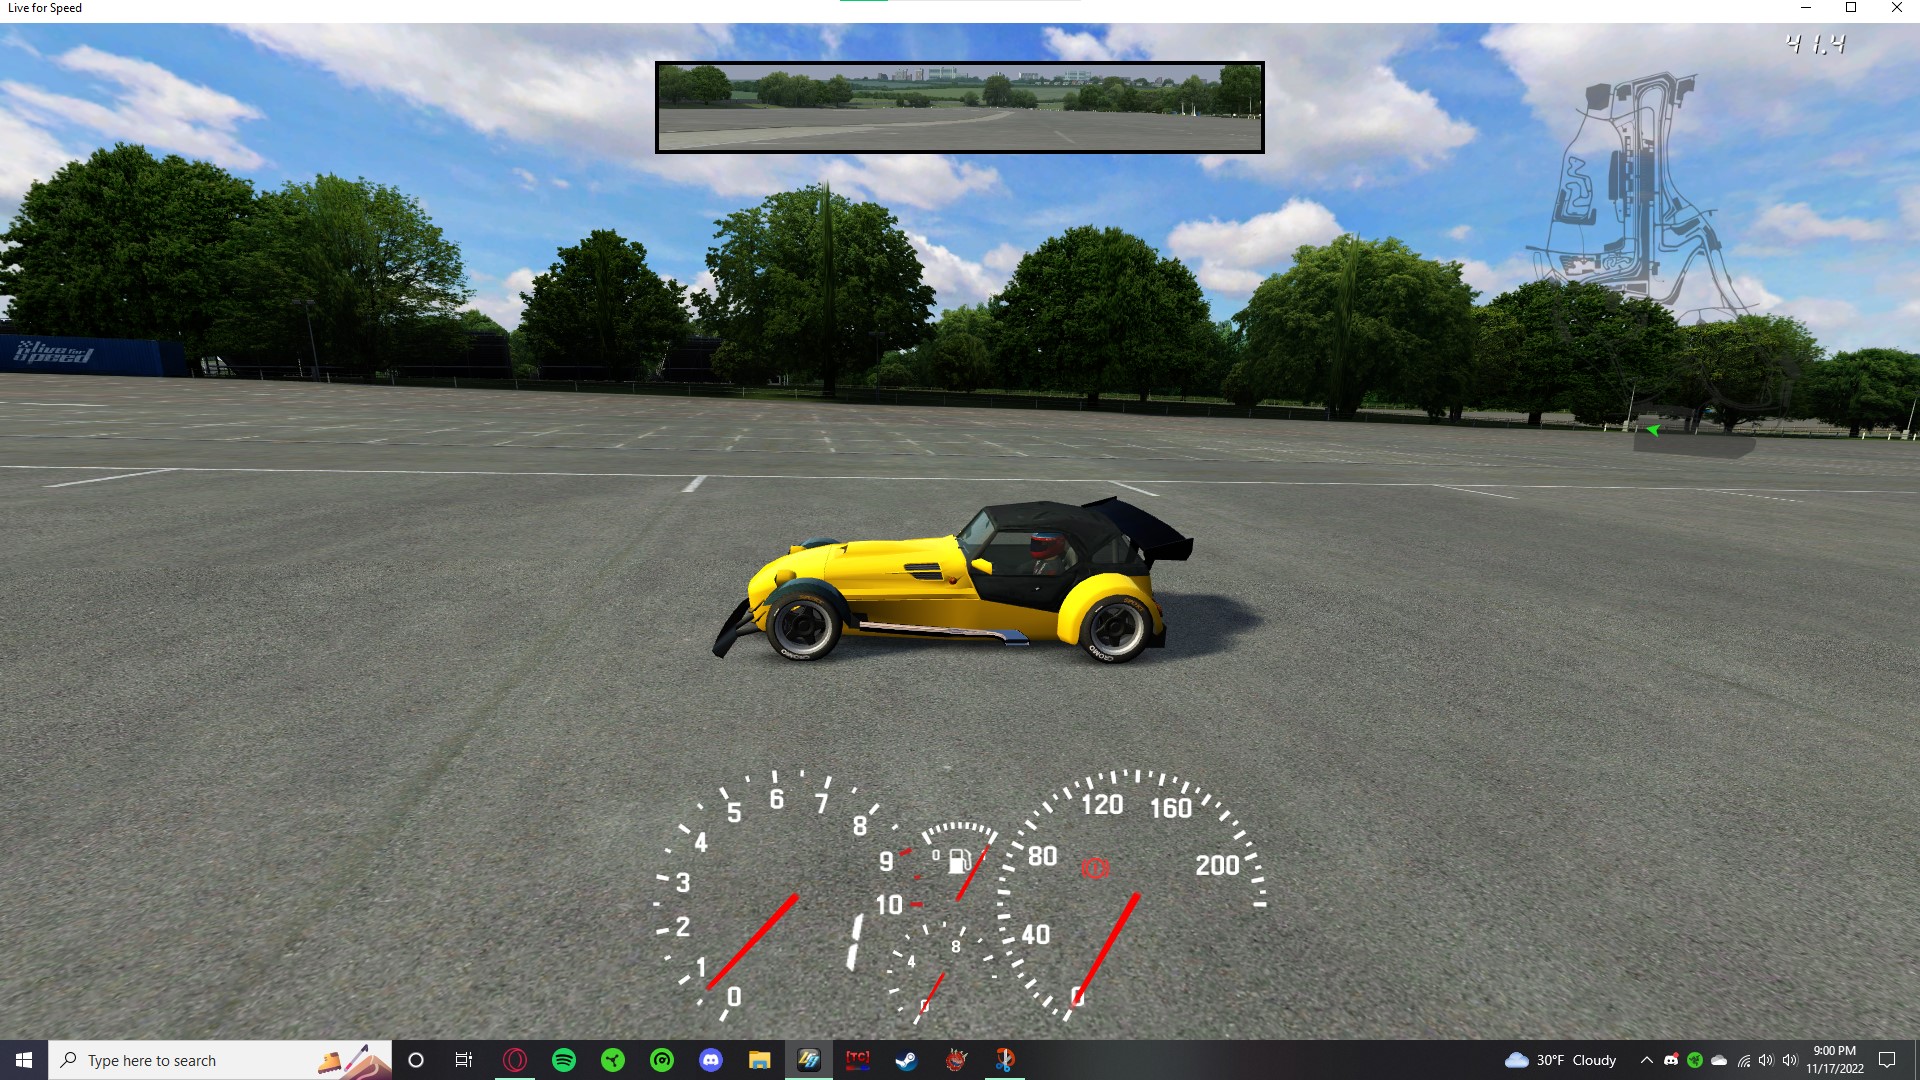Click the Live for Speed taskbar icon

(x=809, y=1060)
